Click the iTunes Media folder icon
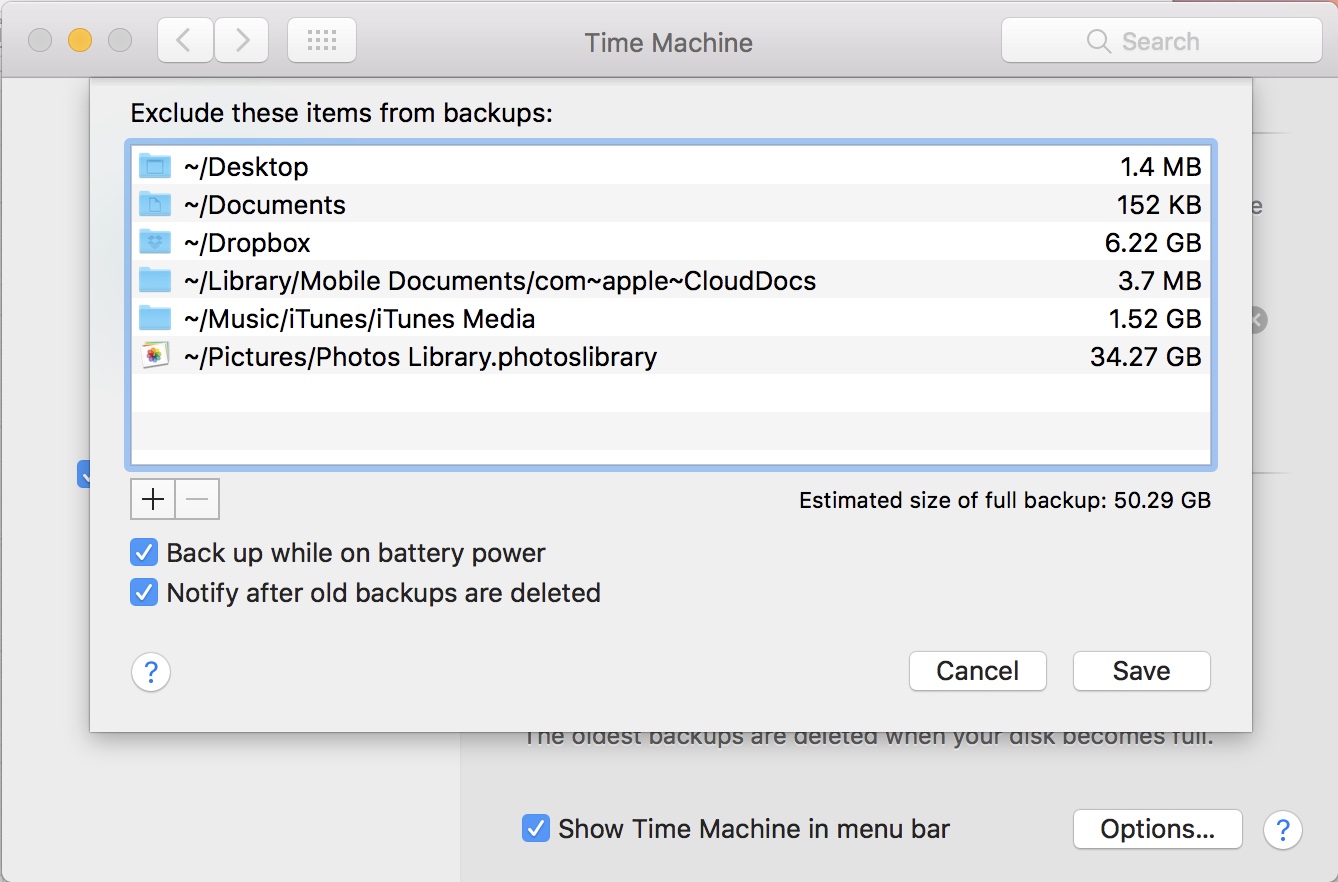 [x=155, y=318]
